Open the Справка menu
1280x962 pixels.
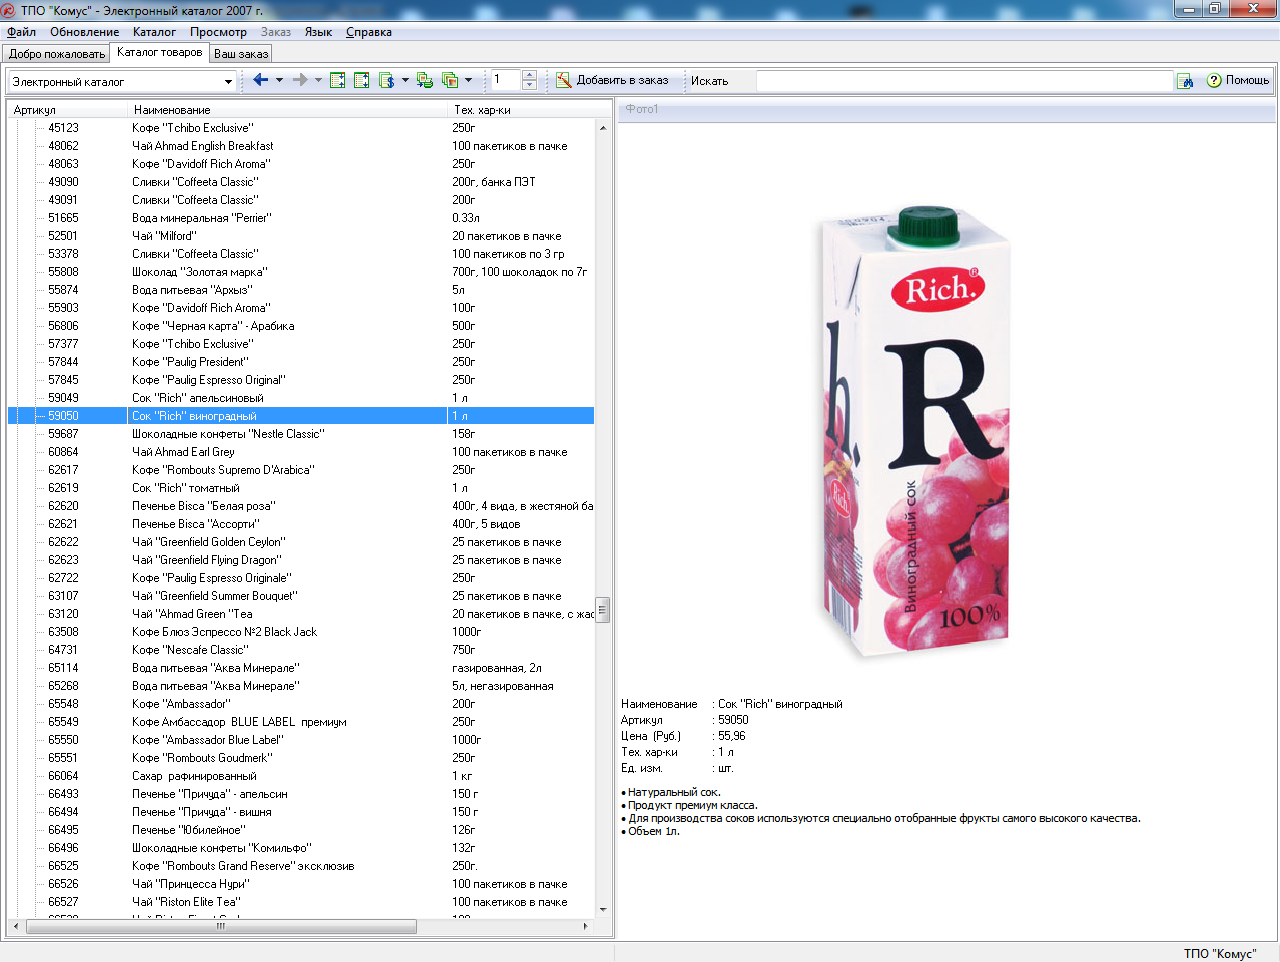[369, 32]
